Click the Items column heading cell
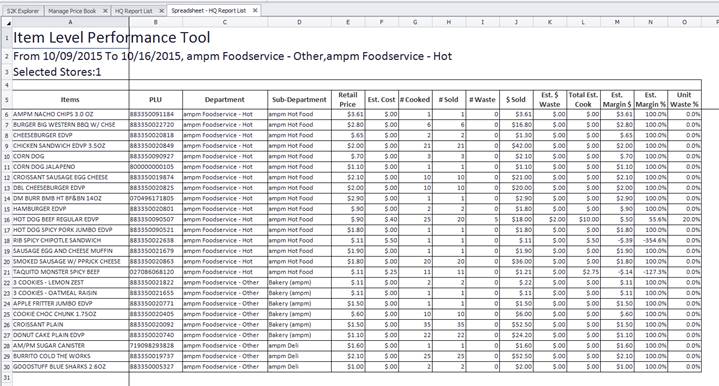This screenshot has width=719, height=386. [71, 99]
